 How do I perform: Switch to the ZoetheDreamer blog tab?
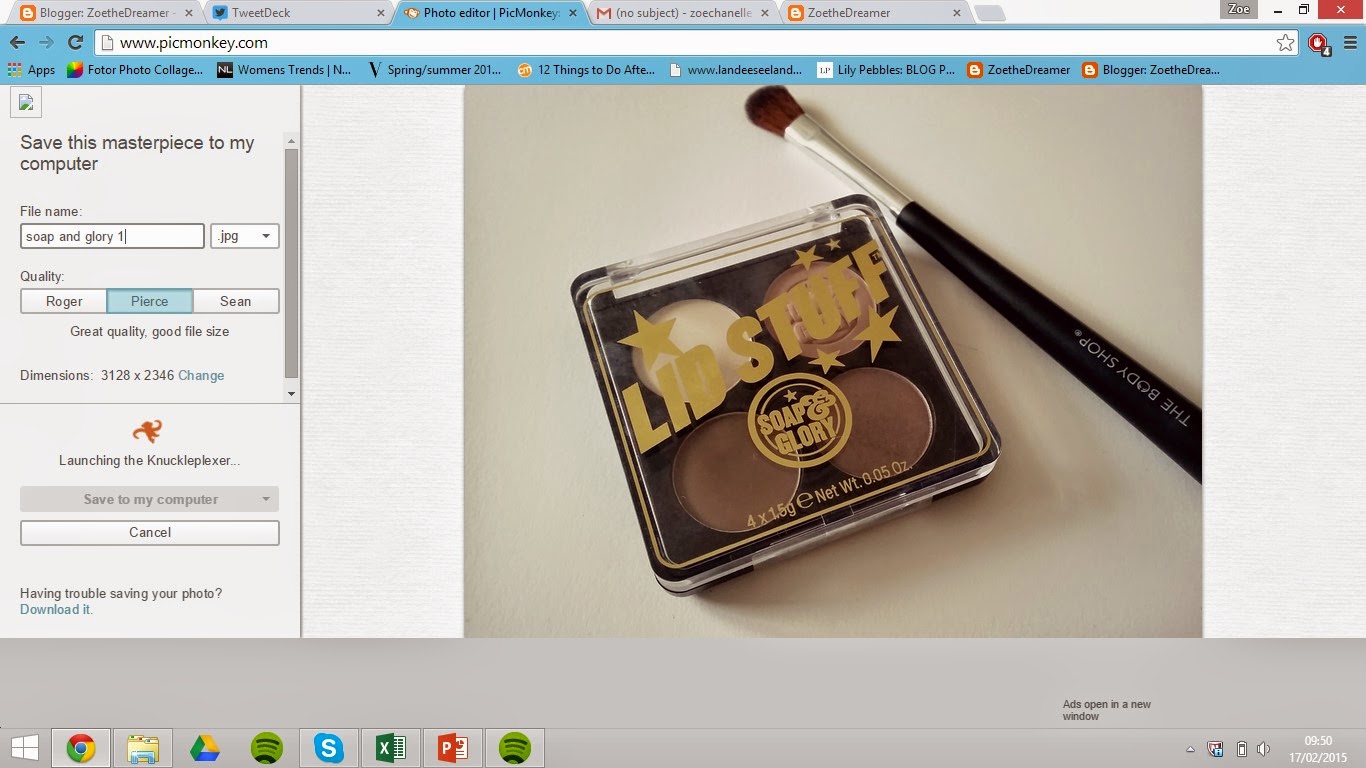point(874,13)
